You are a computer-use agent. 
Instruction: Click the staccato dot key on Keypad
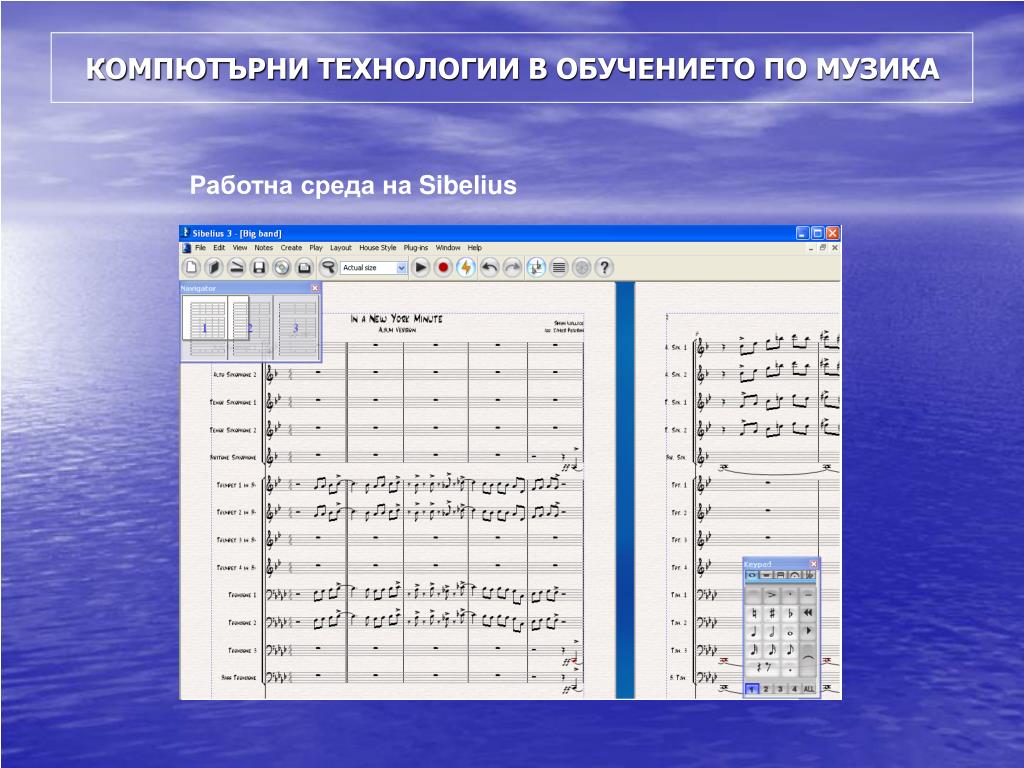790,595
